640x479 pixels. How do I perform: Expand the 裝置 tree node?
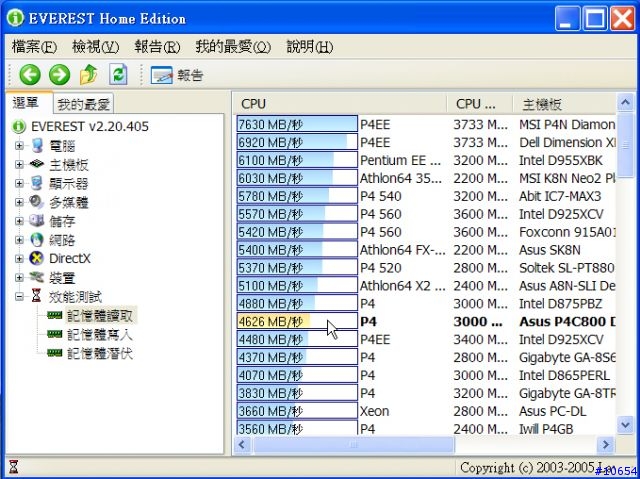[19, 277]
